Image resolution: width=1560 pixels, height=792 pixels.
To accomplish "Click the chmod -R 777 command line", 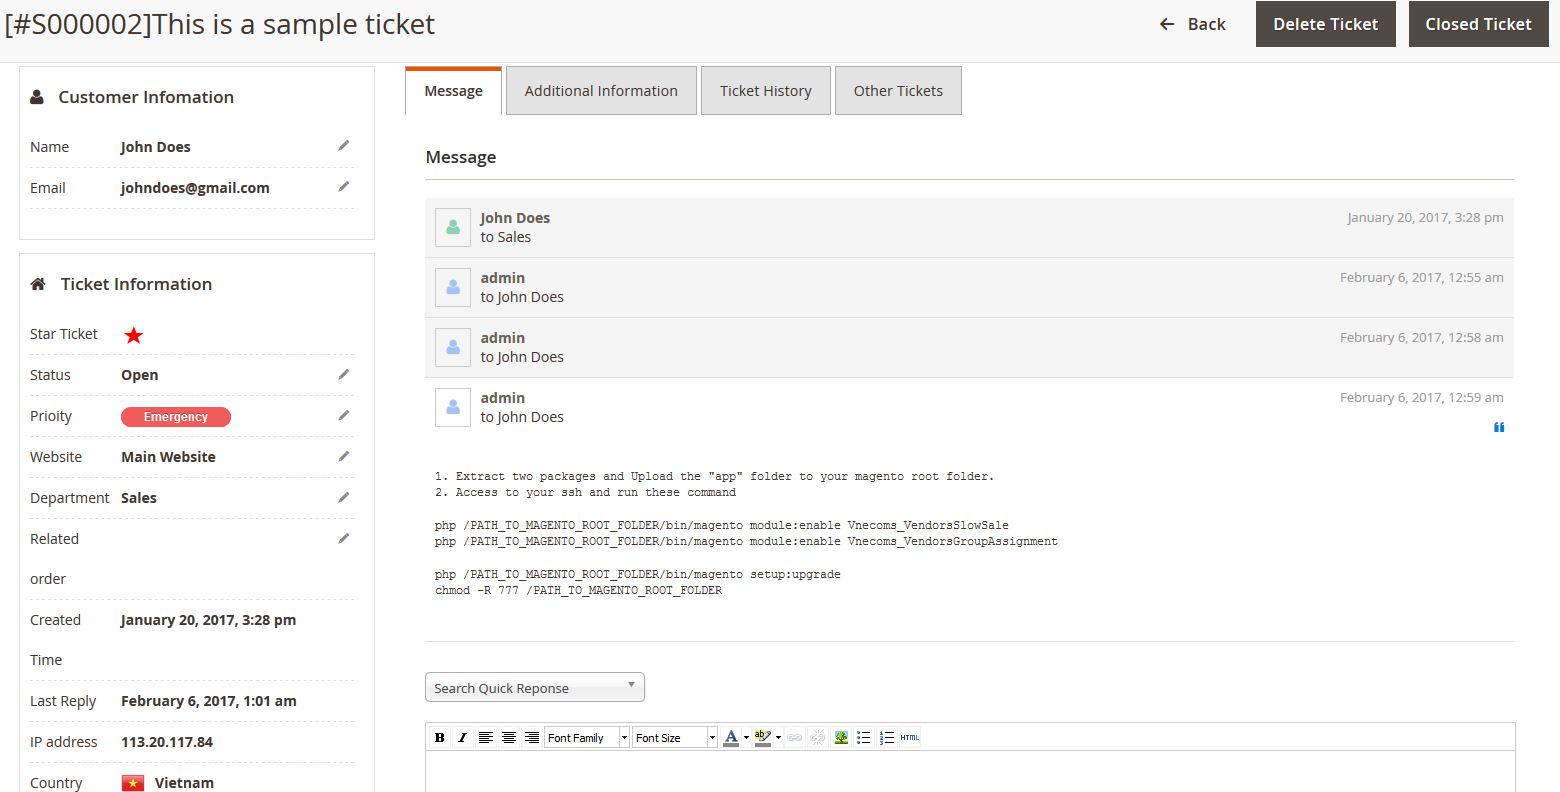I will point(578,590).
